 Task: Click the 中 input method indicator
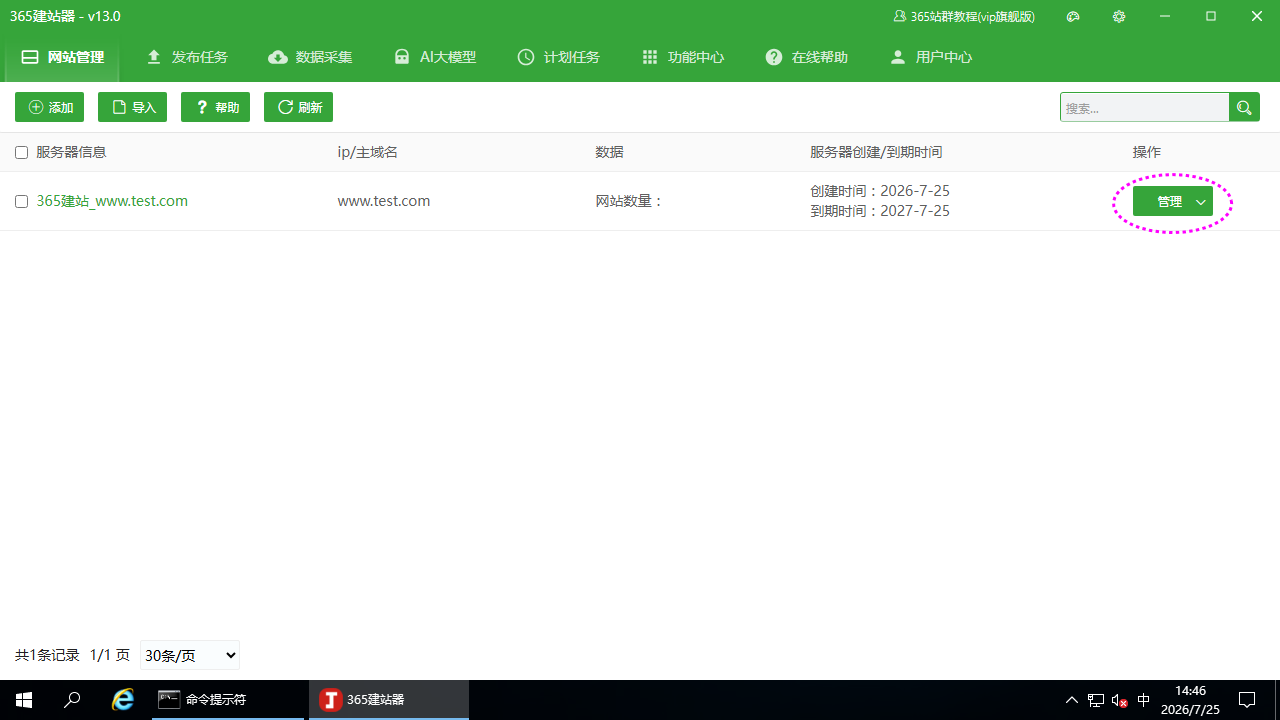point(1144,700)
